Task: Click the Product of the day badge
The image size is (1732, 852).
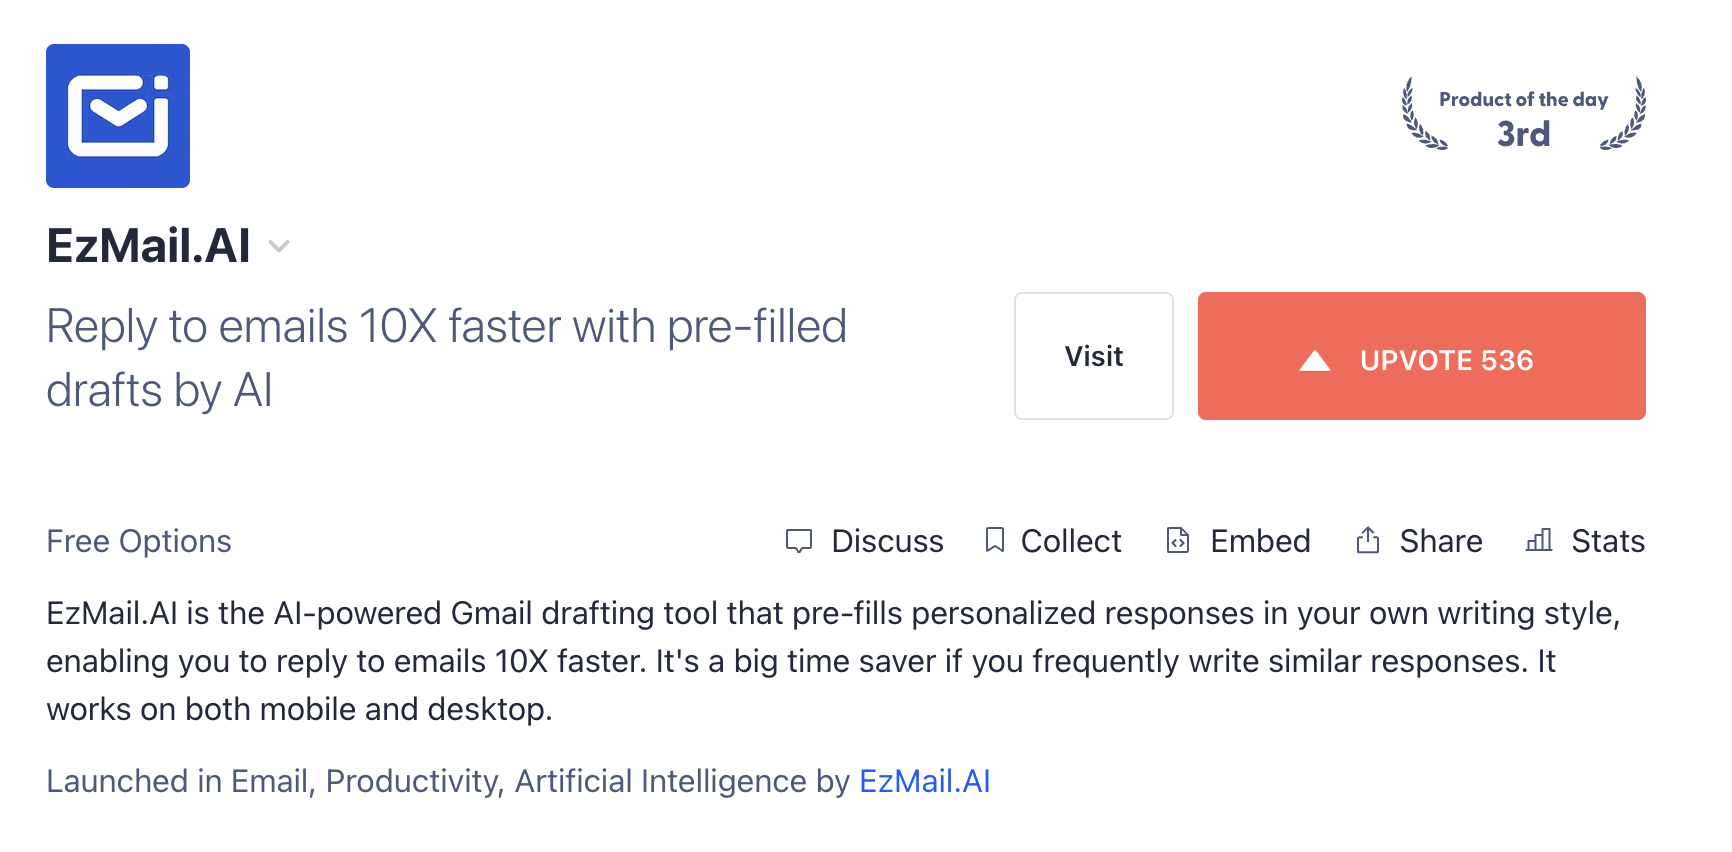Action: pos(1523,116)
